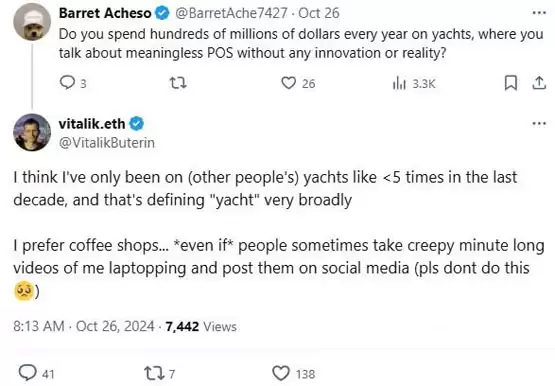Share Barret Acheso's tweet
The height and width of the screenshot is (386, 555).
coord(539,83)
